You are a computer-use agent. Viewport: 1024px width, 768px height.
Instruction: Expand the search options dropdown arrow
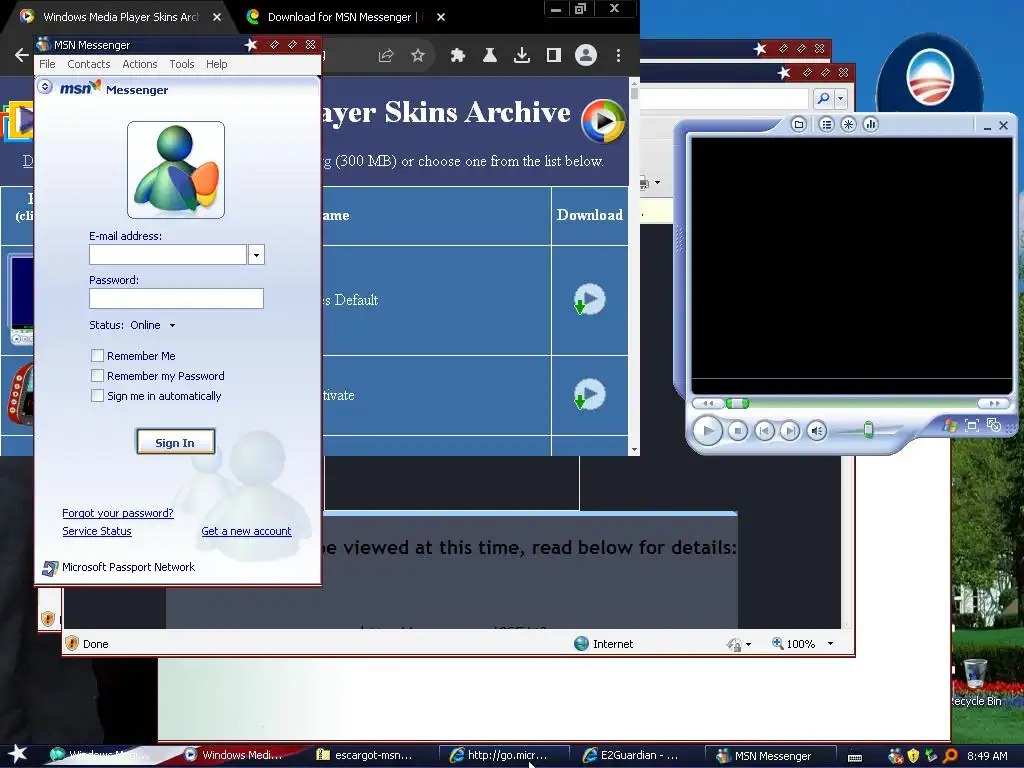(x=840, y=99)
